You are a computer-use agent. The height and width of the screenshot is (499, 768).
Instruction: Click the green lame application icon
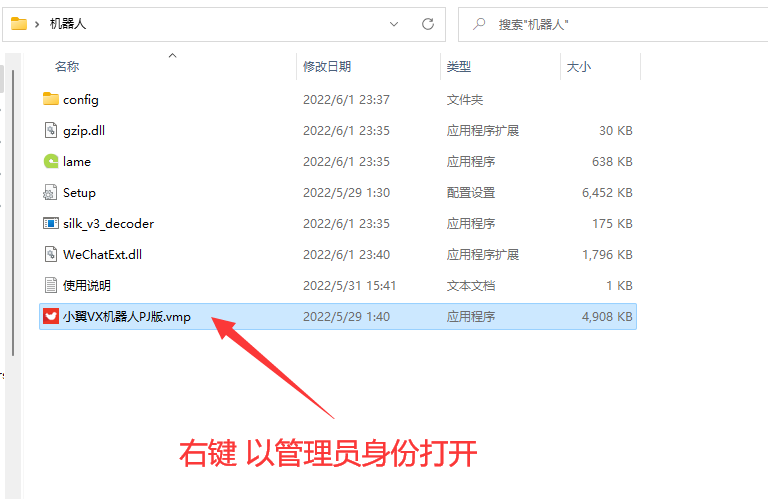[52, 161]
